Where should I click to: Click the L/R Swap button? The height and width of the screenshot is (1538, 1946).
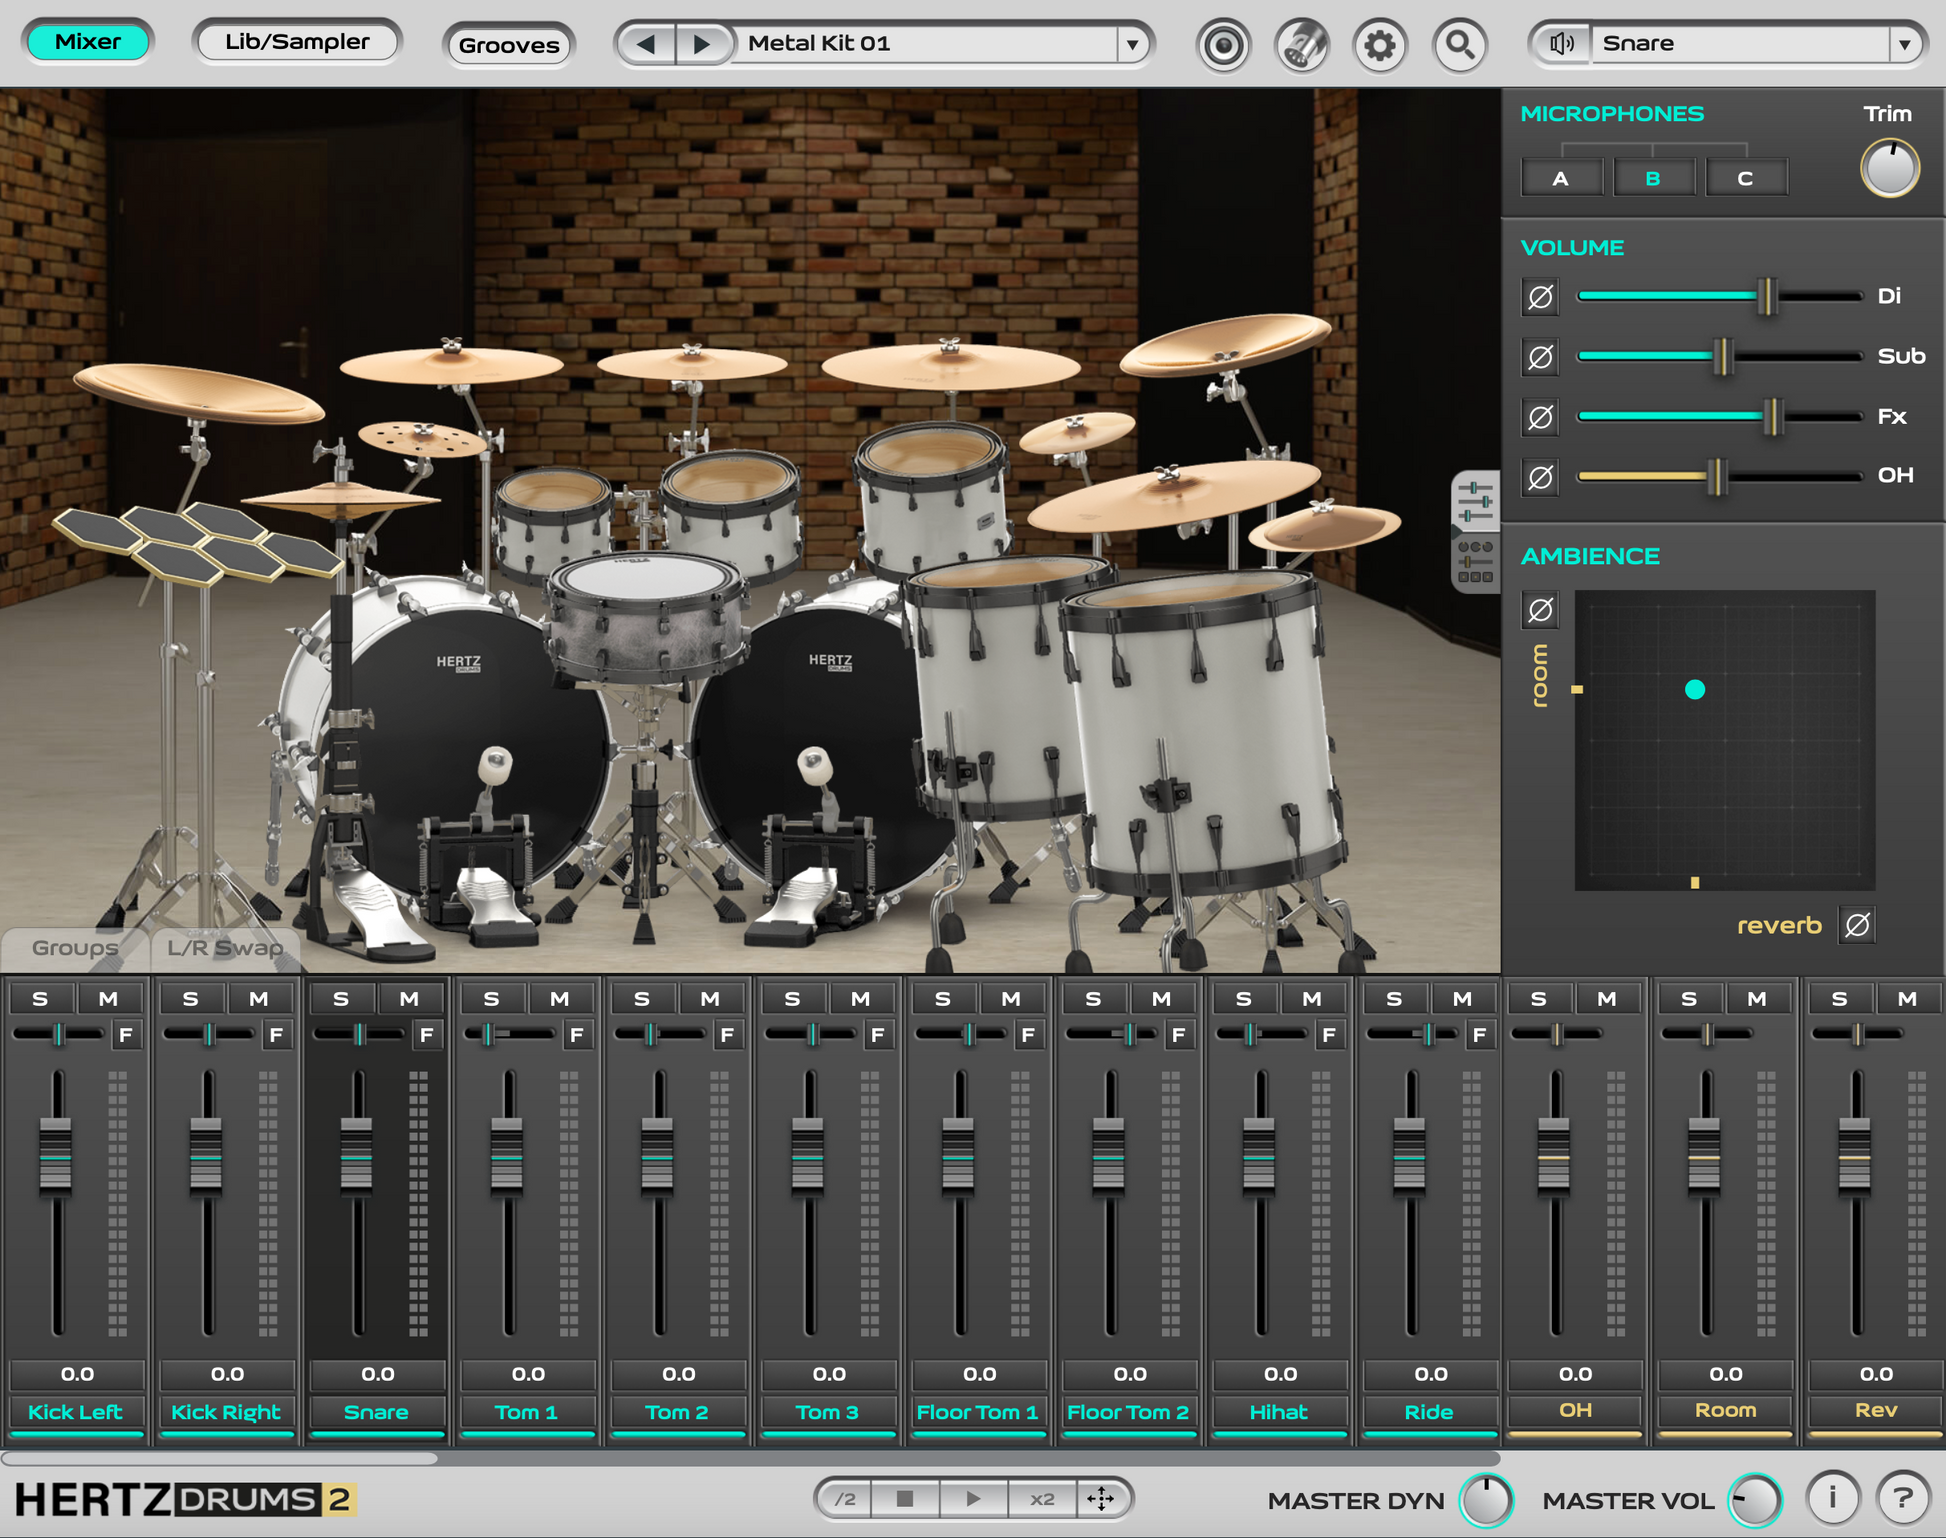point(224,948)
